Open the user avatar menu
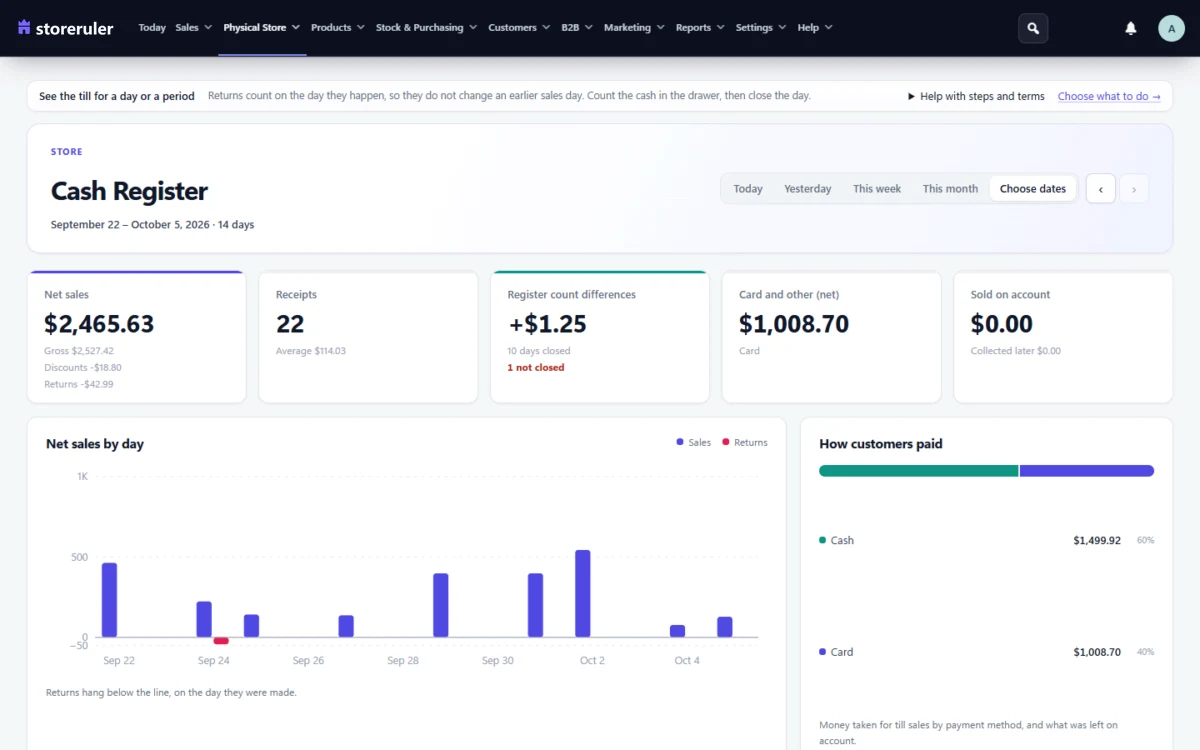 coord(1171,28)
